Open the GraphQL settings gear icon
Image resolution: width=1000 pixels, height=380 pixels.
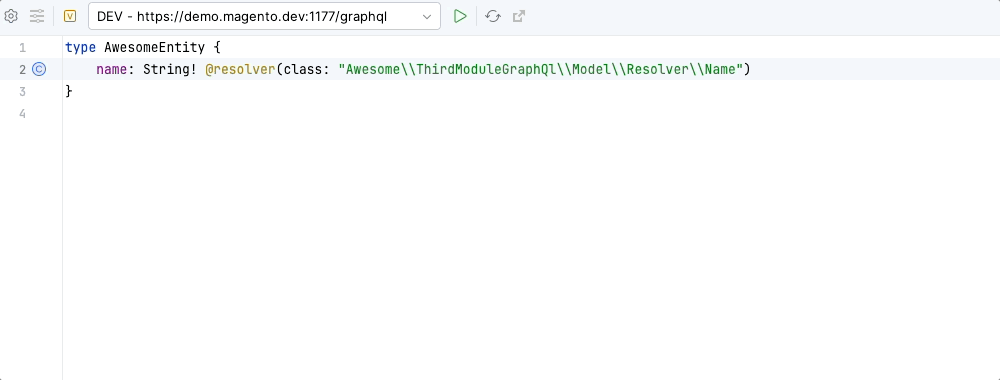pos(11,17)
